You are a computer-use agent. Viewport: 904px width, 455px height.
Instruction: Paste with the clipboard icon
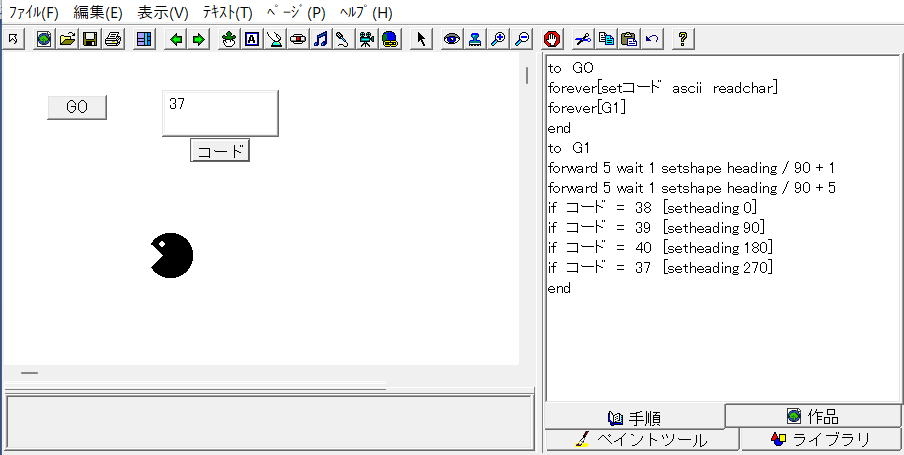coord(629,39)
